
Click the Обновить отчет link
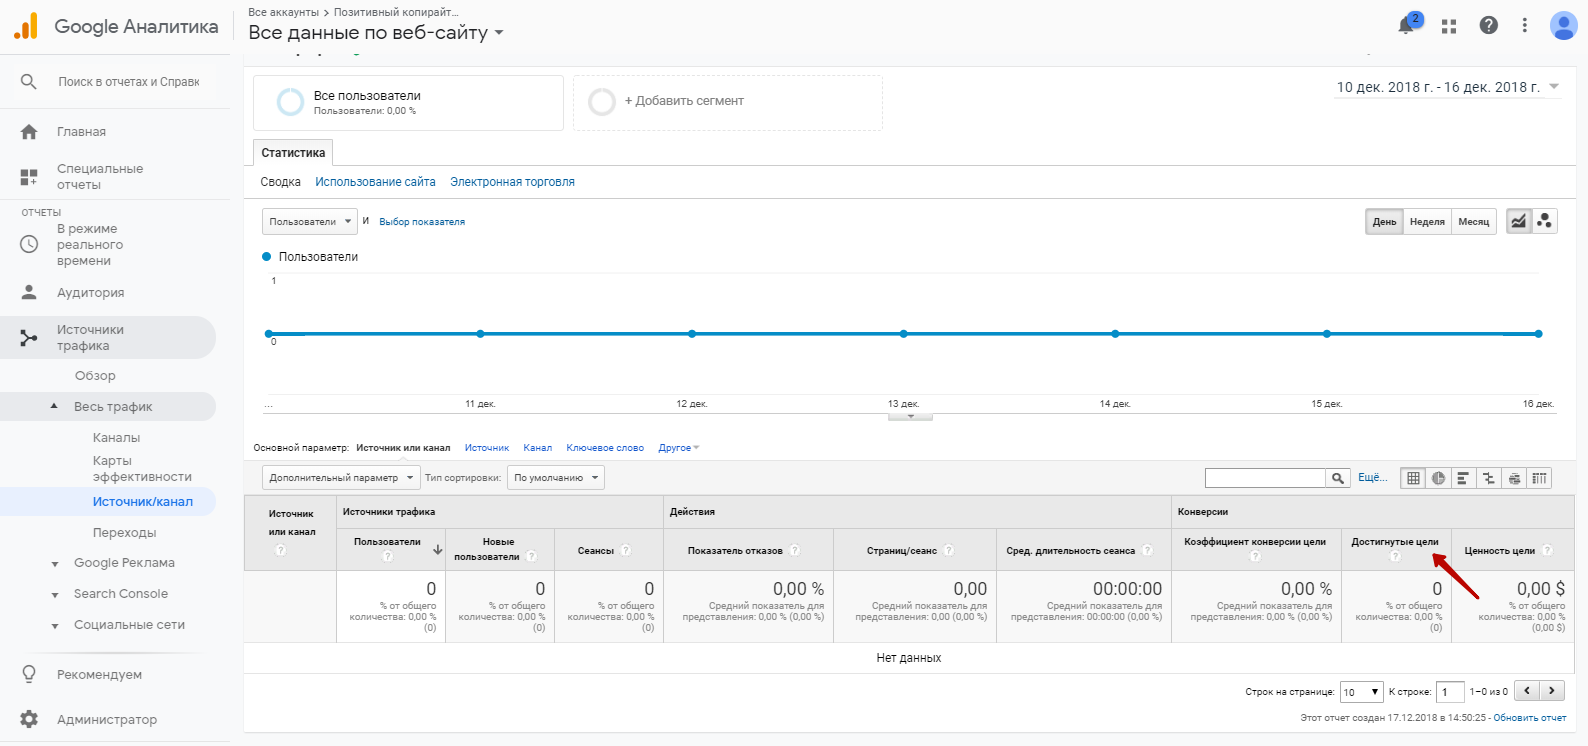click(x=1530, y=718)
